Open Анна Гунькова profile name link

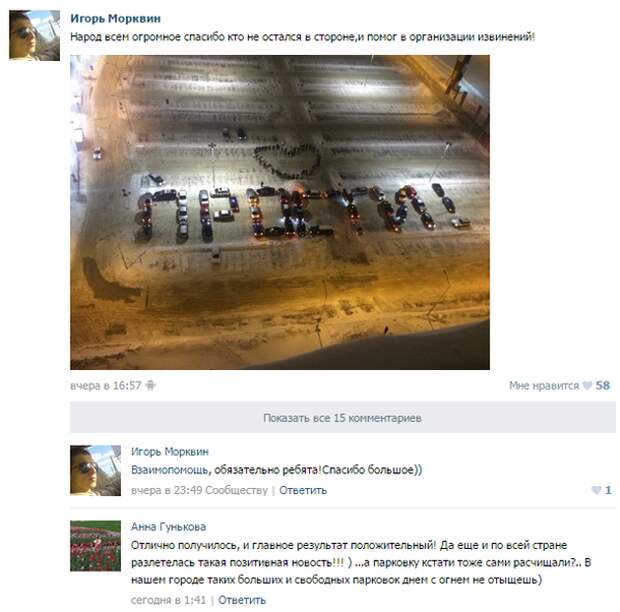click(168, 527)
